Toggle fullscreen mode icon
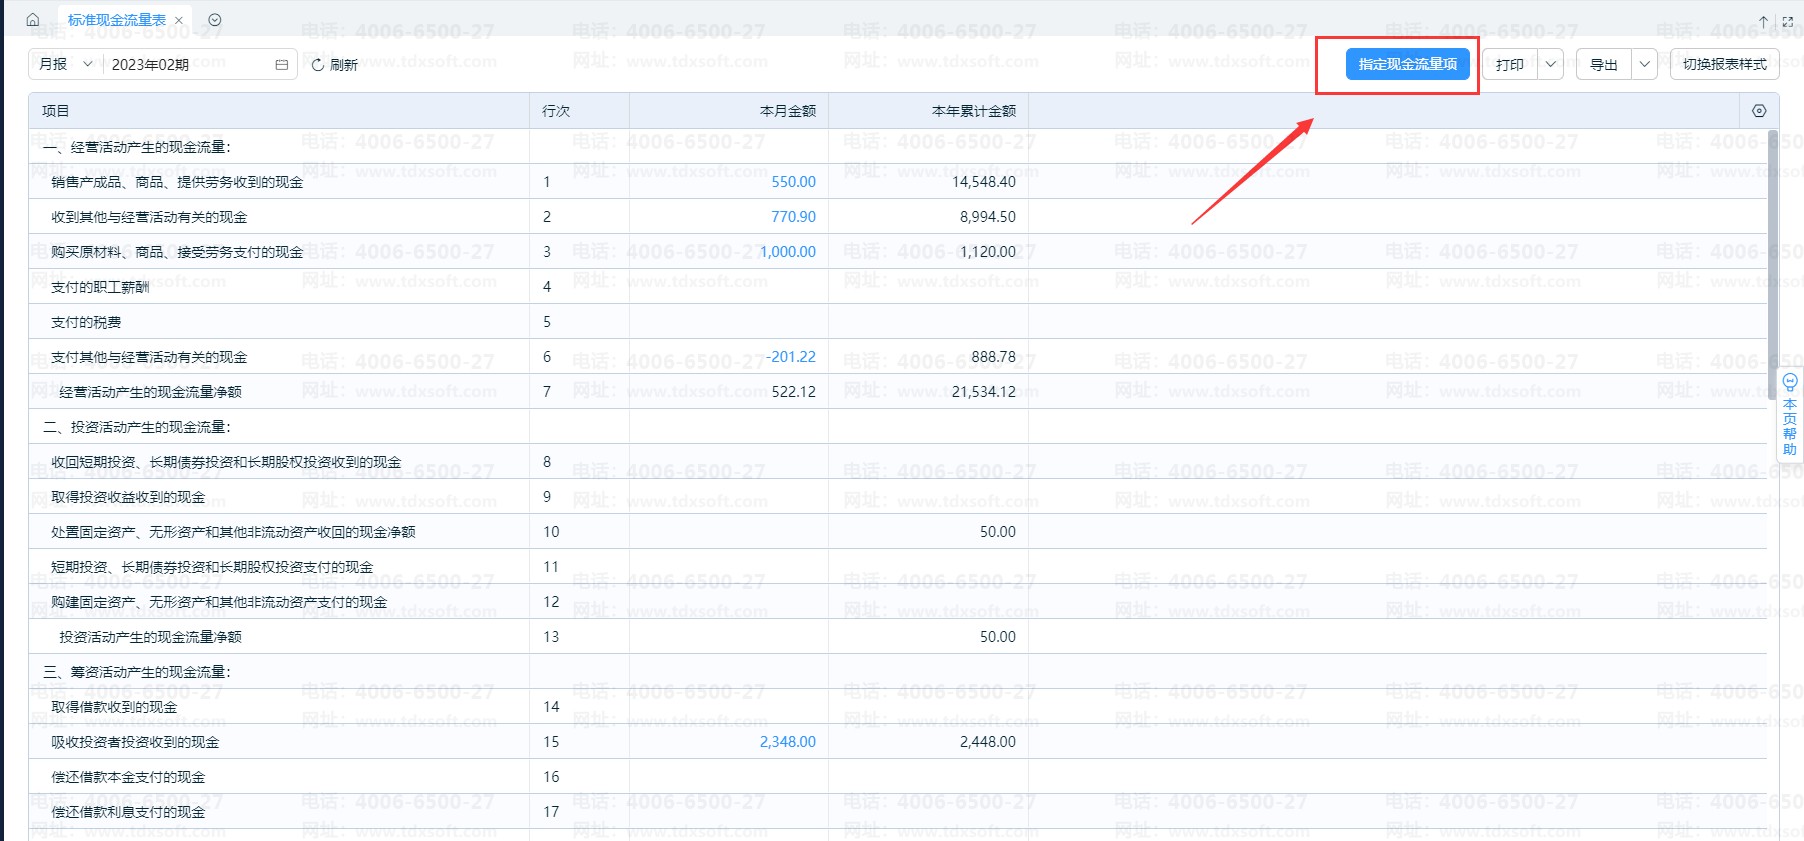The height and width of the screenshot is (841, 1804). (x=1788, y=21)
